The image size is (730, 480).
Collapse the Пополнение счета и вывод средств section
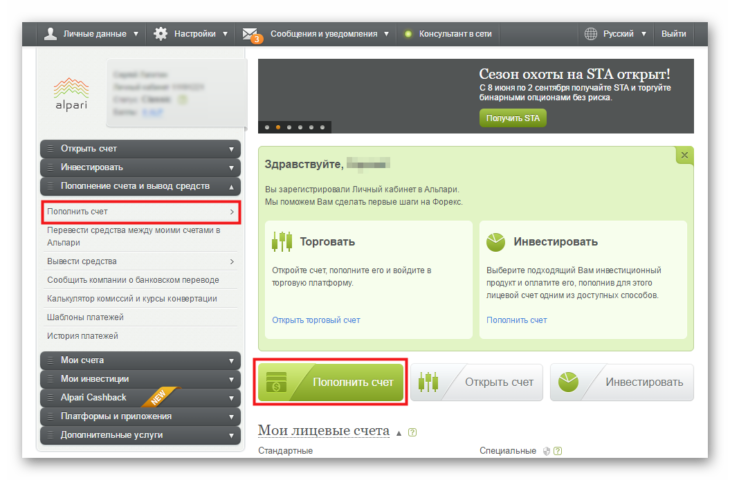click(140, 186)
